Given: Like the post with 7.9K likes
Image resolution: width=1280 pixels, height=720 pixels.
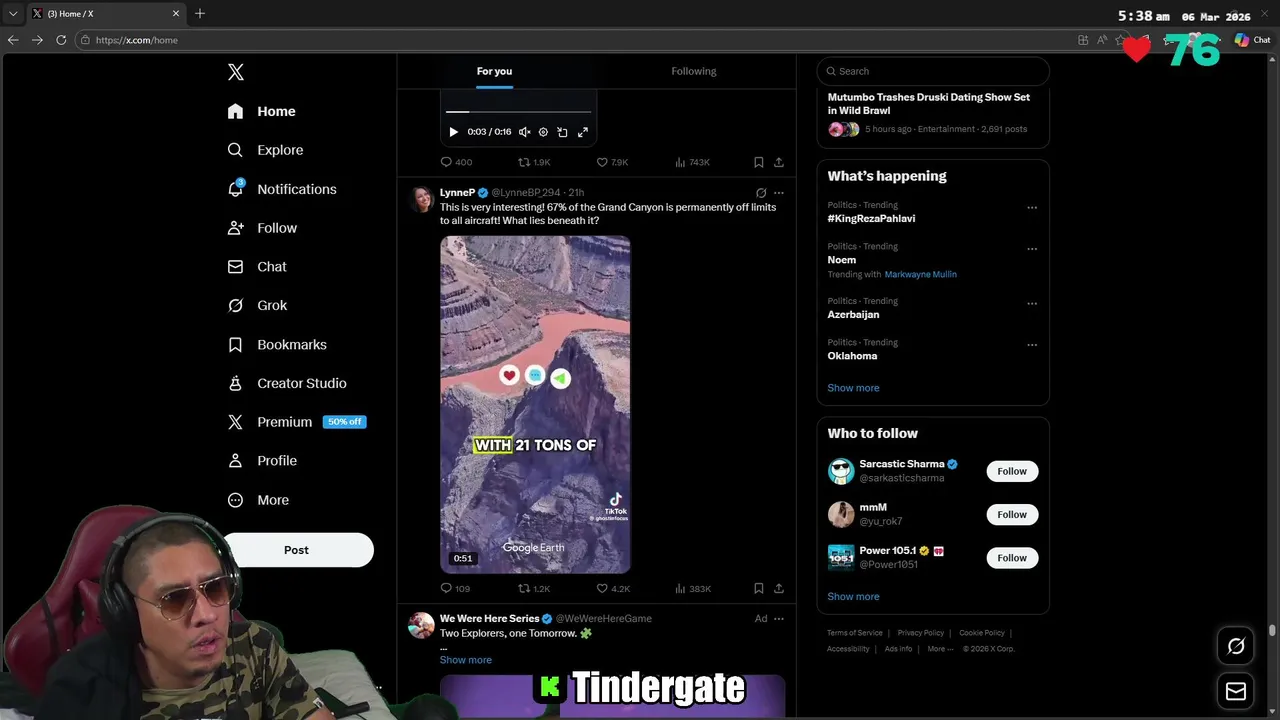Looking at the screenshot, I should tap(612, 162).
